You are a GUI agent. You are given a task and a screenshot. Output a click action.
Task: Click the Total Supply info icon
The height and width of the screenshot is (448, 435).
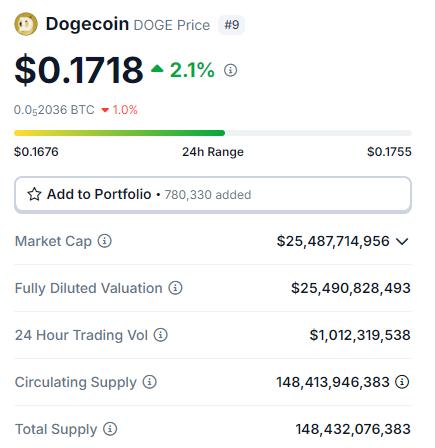click(x=110, y=429)
